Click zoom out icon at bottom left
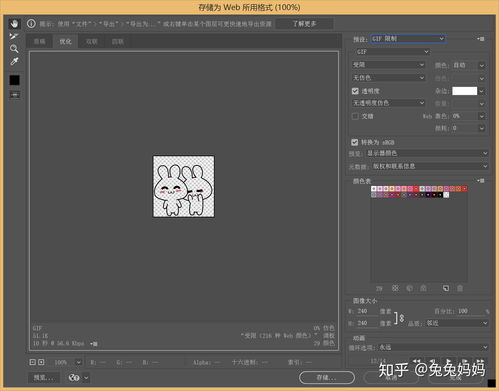Screen dimensions: 499x391 coord(32,362)
